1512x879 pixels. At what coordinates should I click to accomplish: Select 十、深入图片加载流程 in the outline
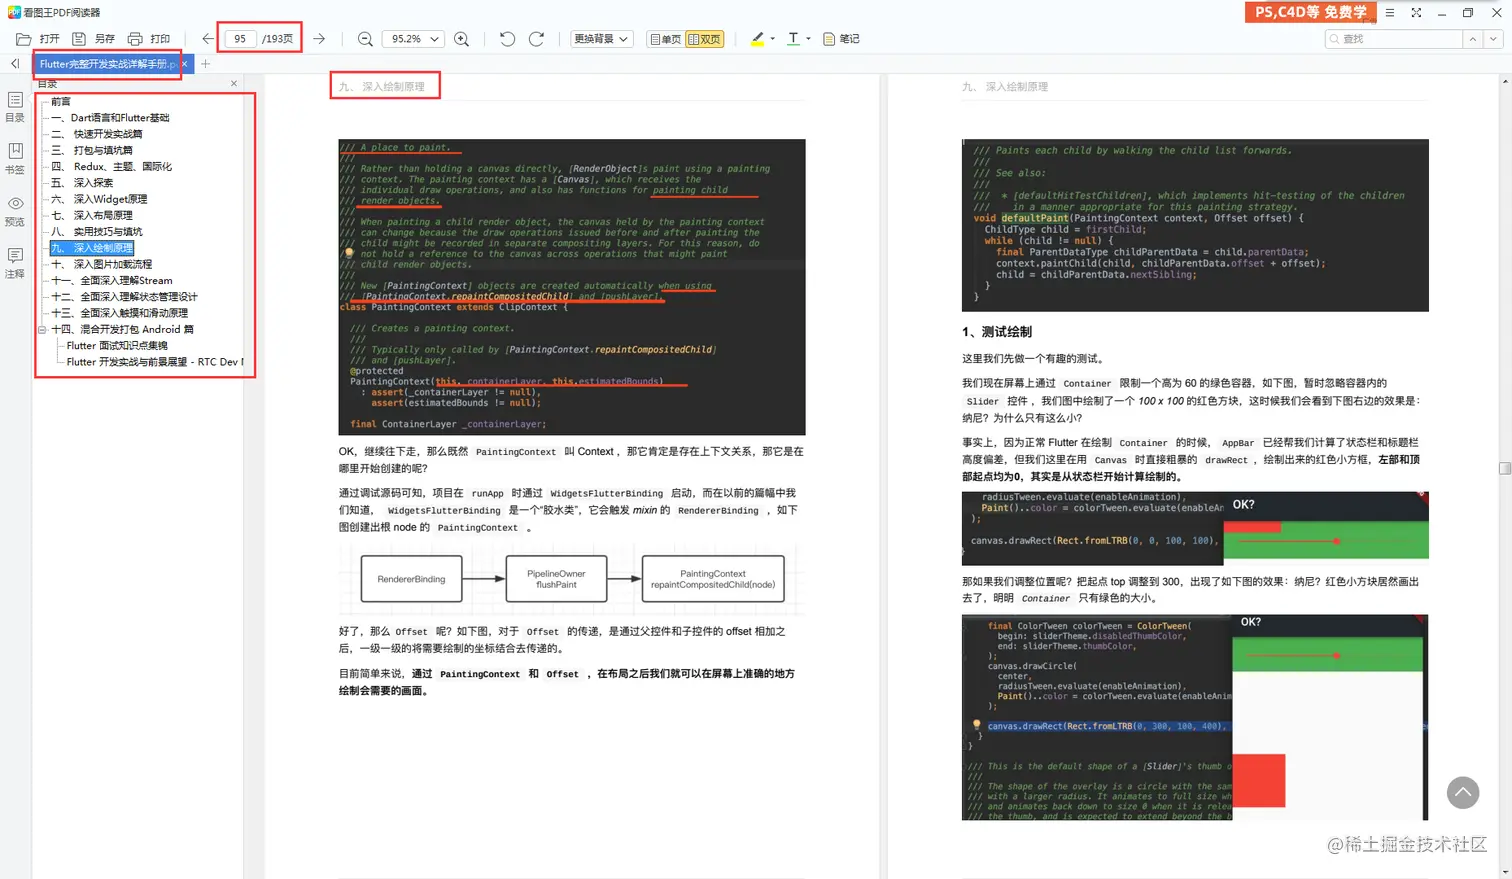[101, 264]
